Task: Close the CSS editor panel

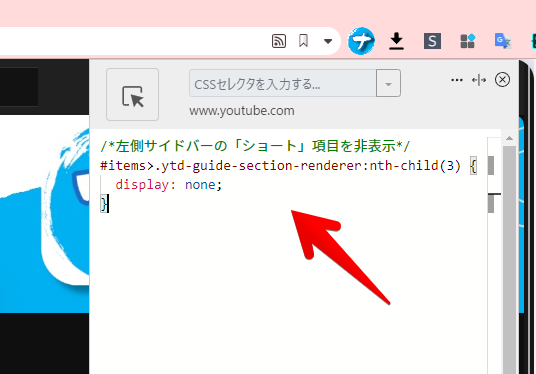Action: 502,80
